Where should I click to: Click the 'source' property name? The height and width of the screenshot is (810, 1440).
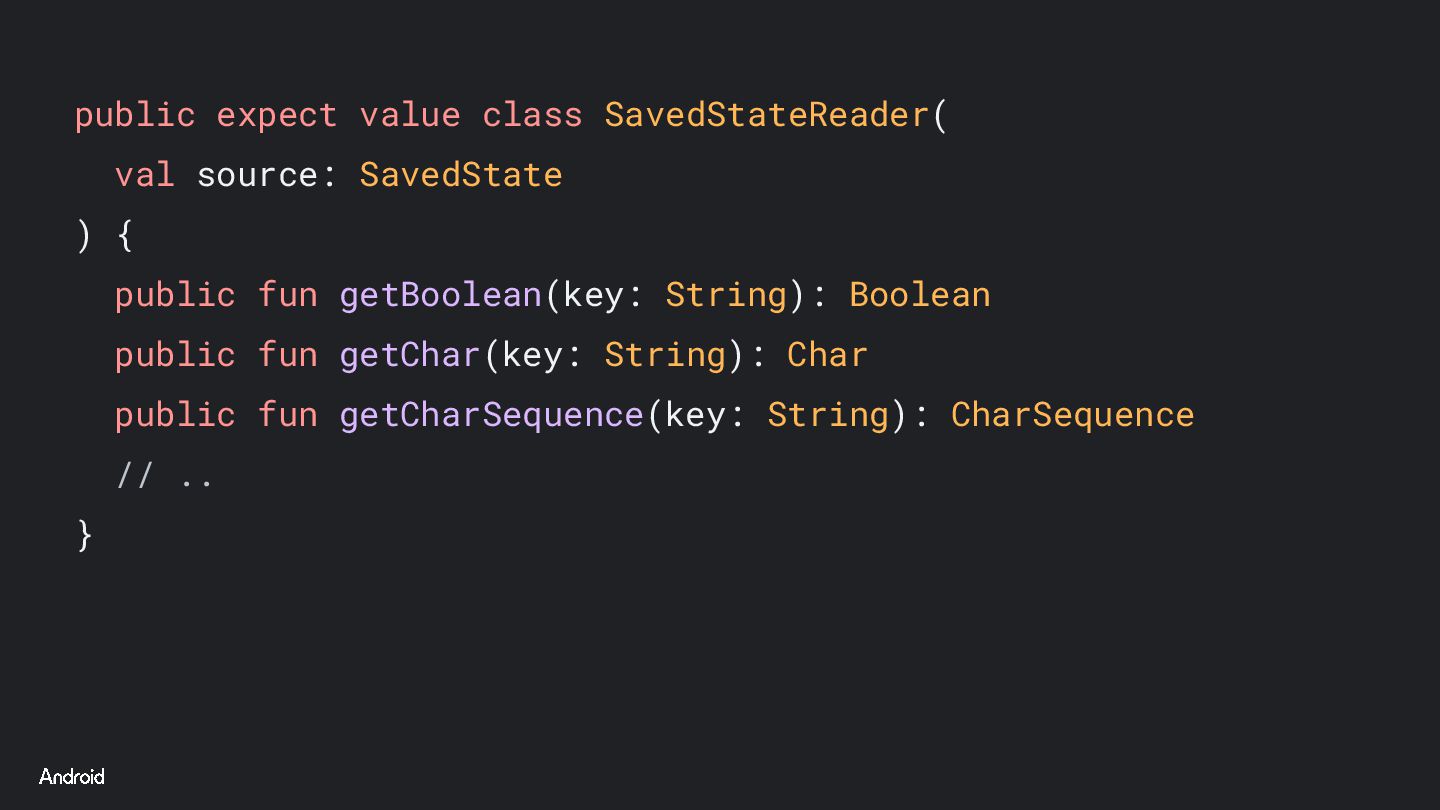point(257,175)
